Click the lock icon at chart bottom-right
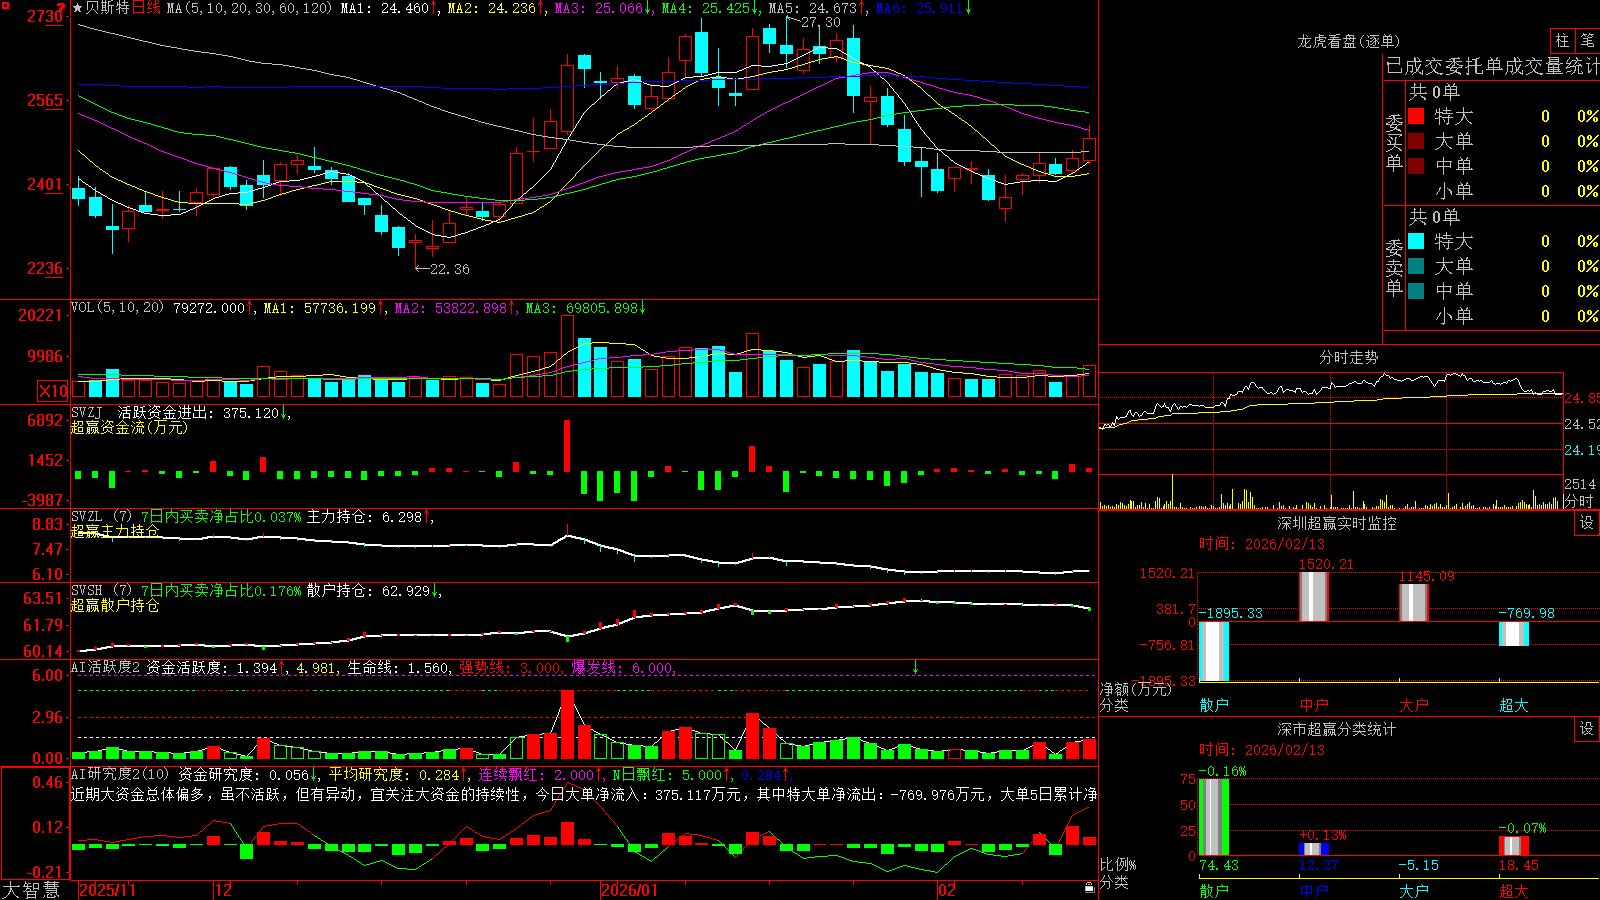This screenshot has width=1600, height=900. [1090, 887]
